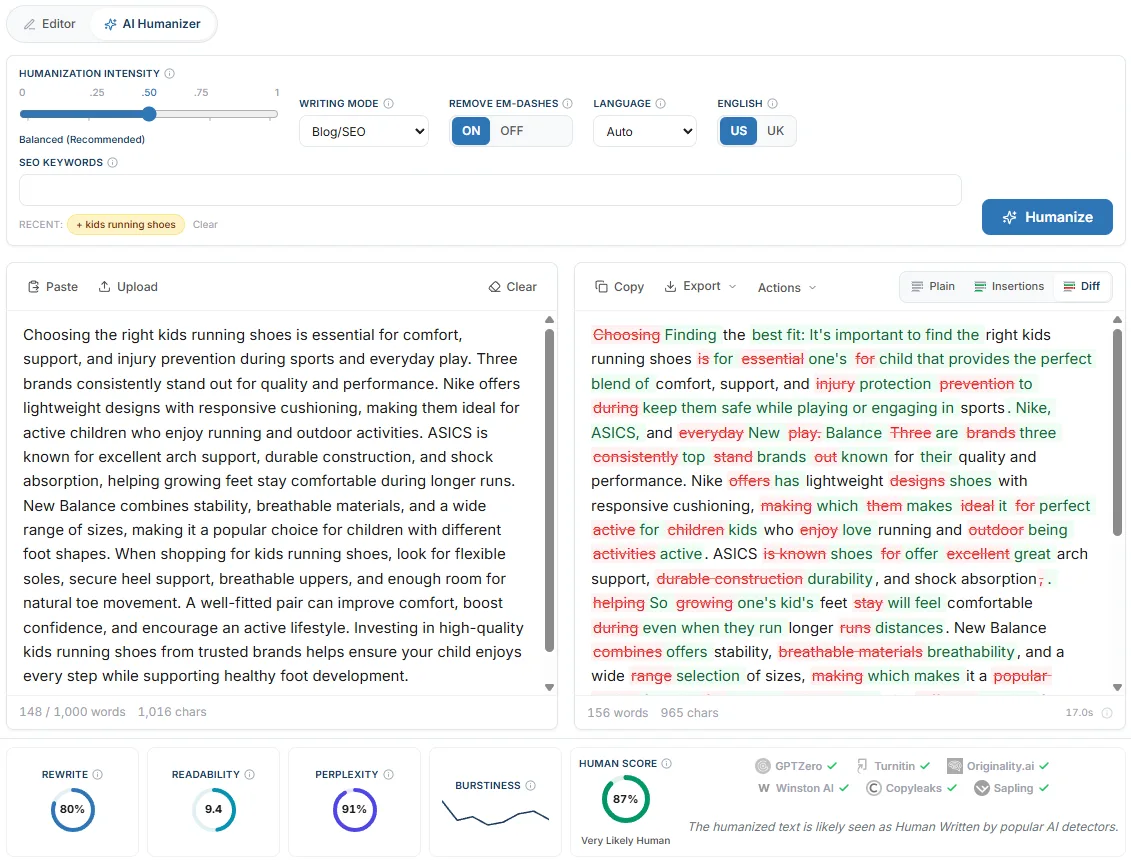1131x860 pixels.
Task: Open the Auto language dropdown
Action: click(x=645, y=131)
